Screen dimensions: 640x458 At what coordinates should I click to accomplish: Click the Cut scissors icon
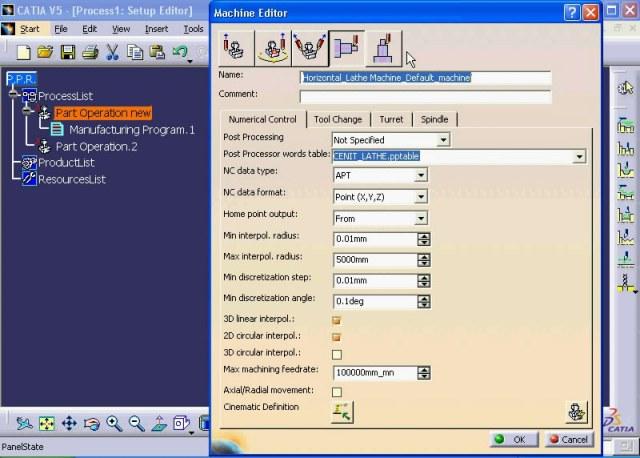click(x=112, y=52)
